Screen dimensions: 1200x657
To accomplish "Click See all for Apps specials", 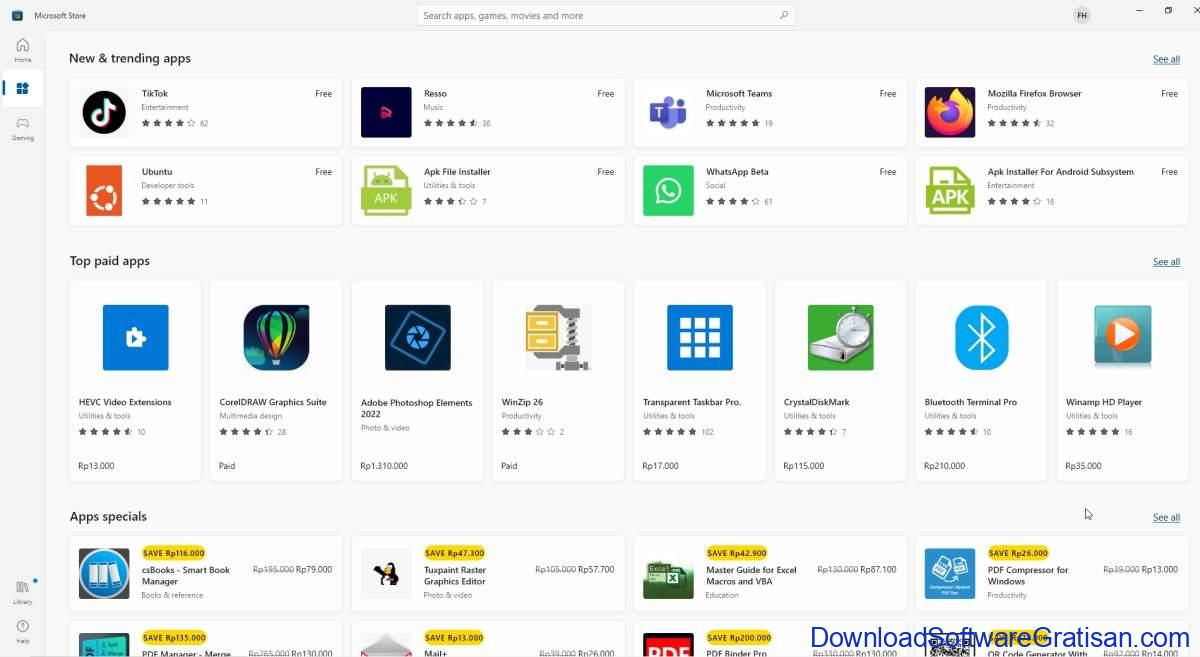I will 1166,518.
